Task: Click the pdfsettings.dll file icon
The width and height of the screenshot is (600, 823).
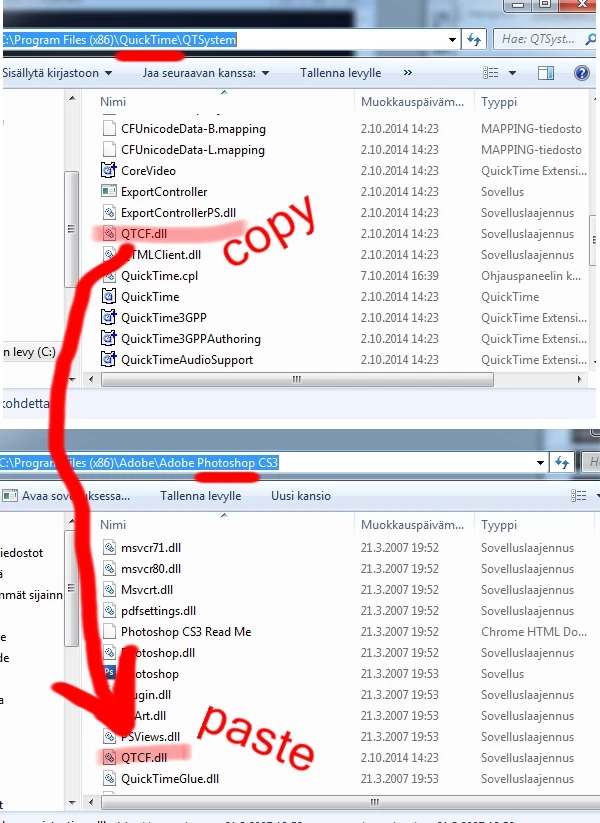Action: (x=109, y=610)
